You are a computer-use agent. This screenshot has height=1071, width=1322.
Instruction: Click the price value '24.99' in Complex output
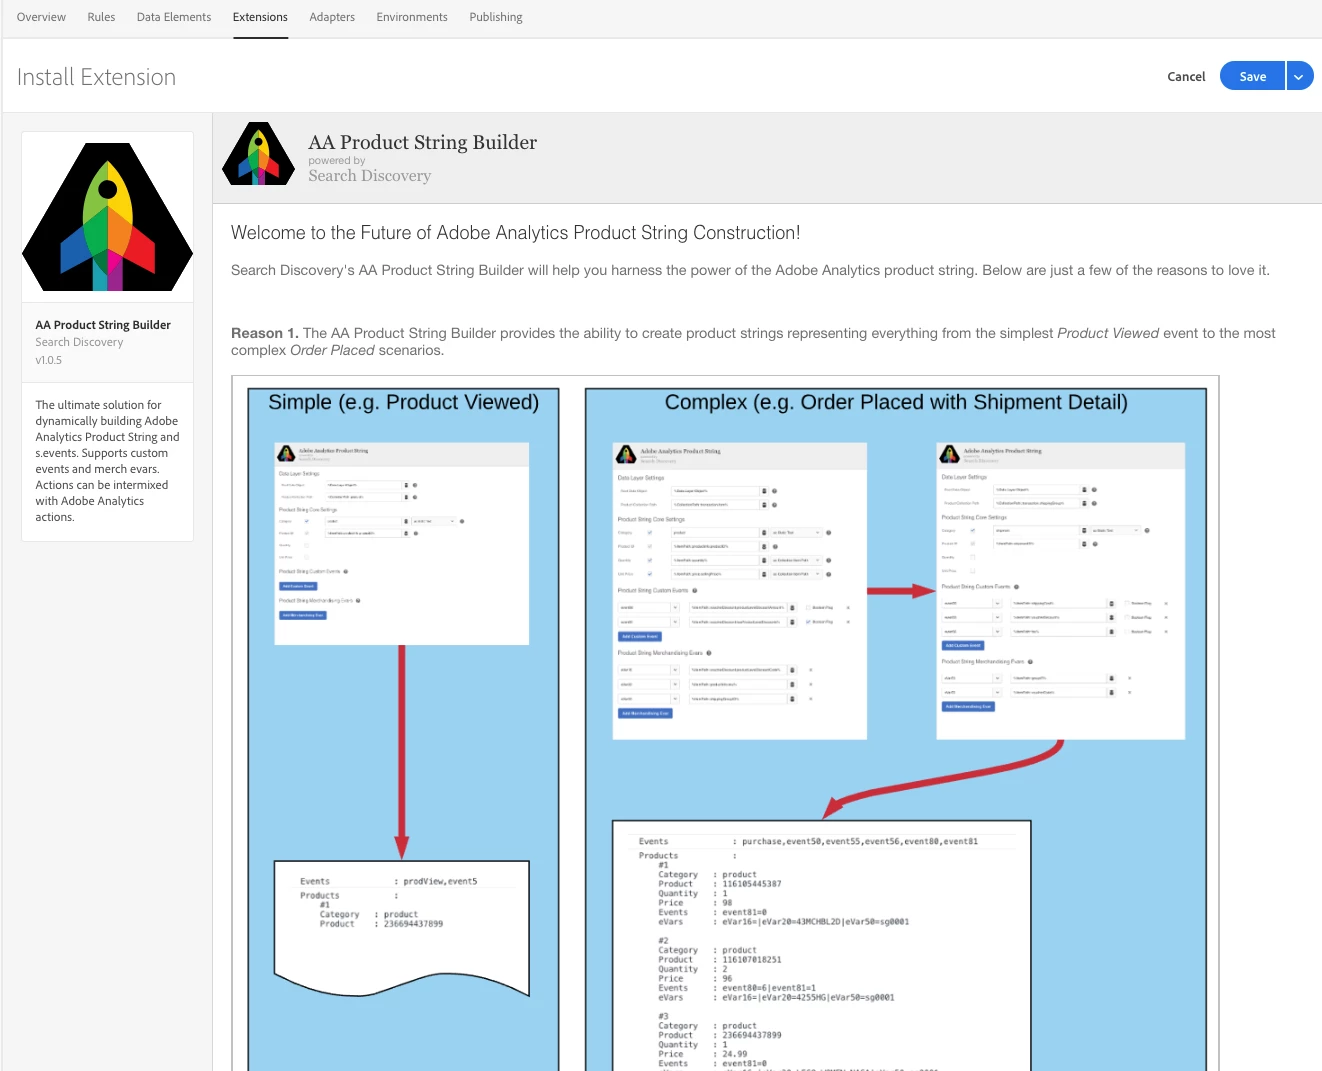click(x=734, y=1054)
